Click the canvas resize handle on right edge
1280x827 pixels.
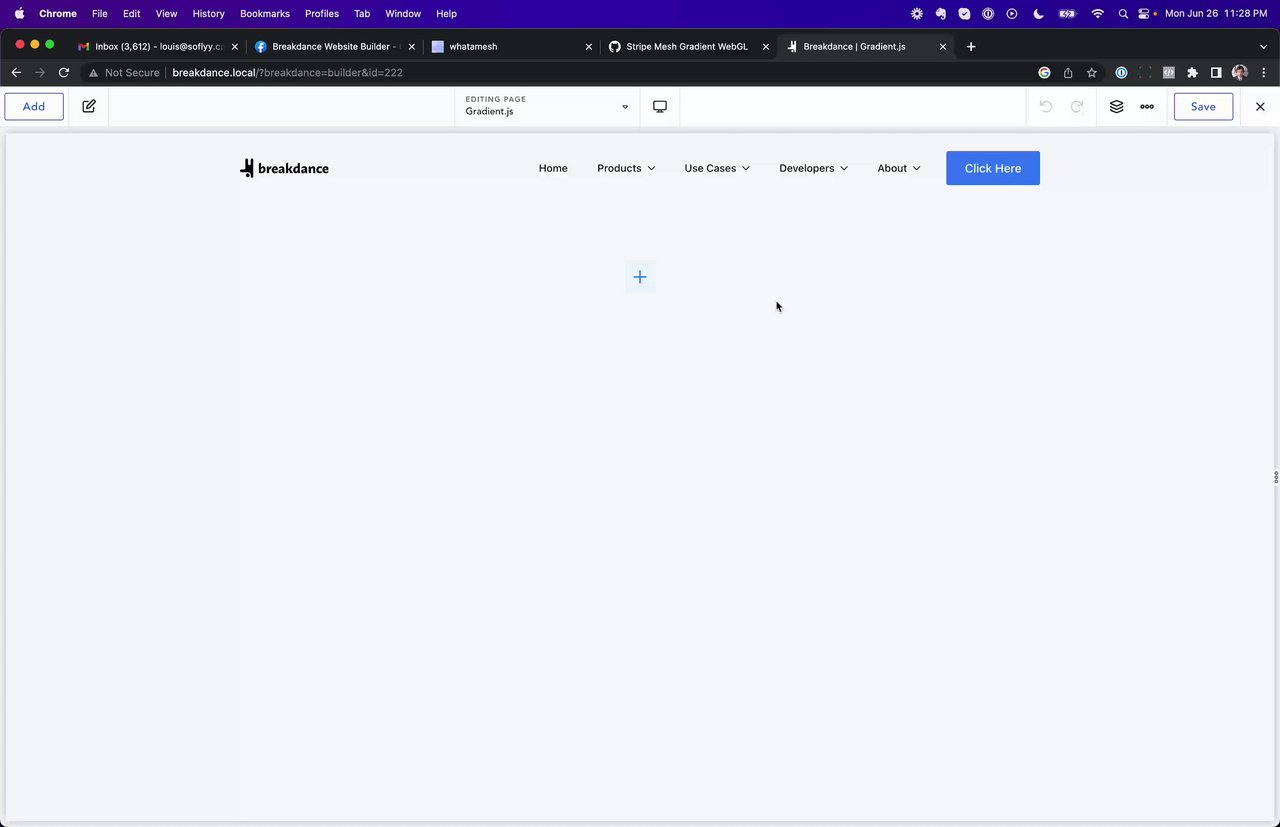1276,477
